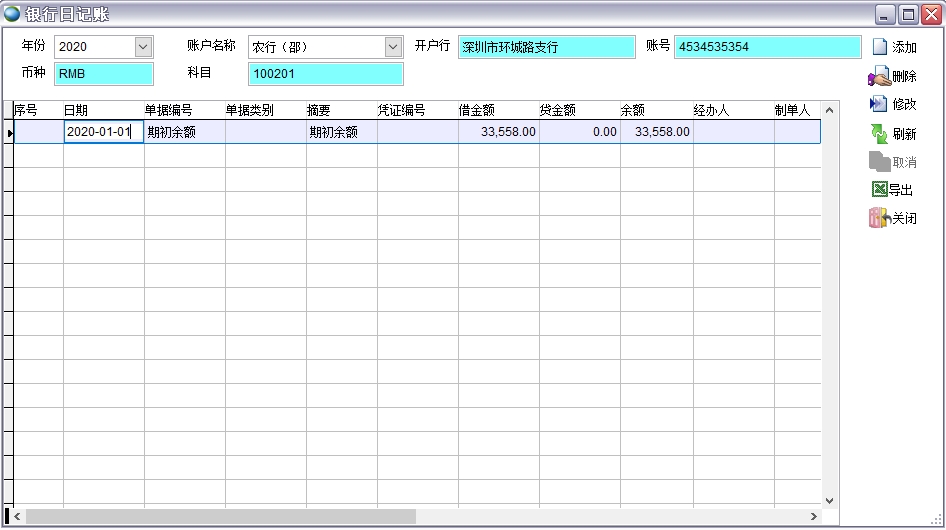Click the 关闭 (Close) door icon

click(879, 218)
